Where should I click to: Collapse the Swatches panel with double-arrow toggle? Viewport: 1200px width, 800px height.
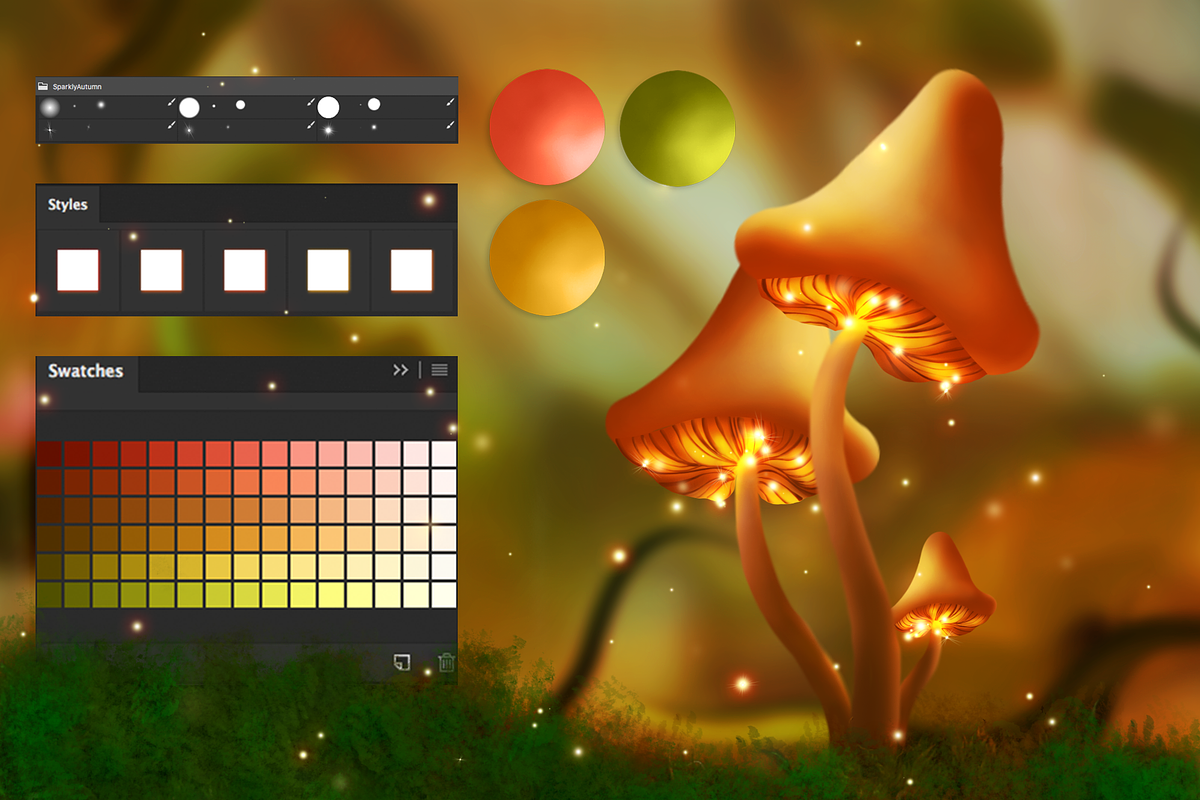pos(399,369)
